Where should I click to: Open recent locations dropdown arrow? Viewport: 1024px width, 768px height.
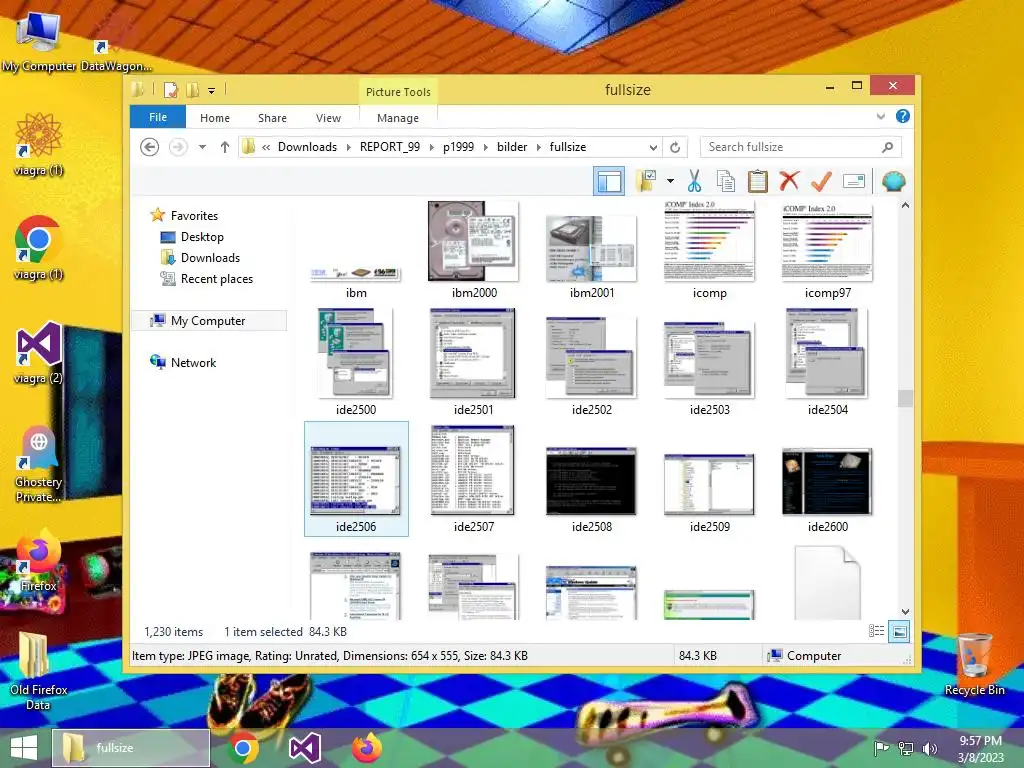[202, 147]
